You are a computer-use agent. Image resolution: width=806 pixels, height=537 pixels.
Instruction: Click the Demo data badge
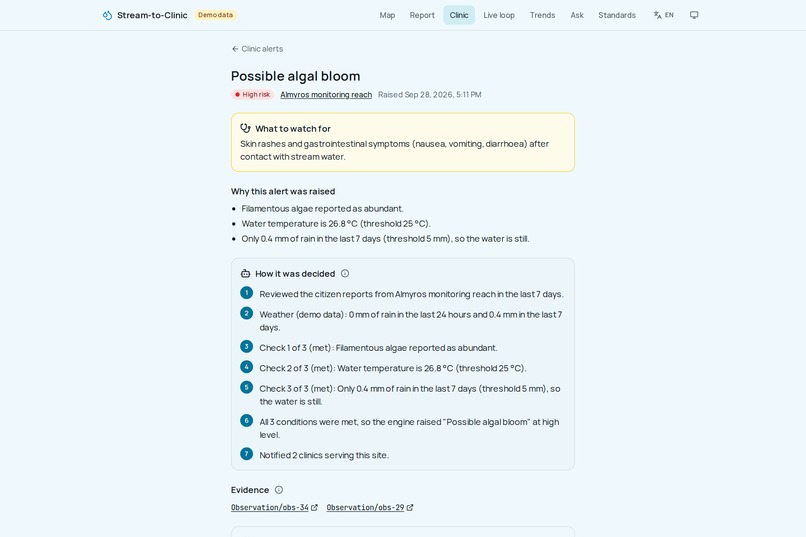(215, 15)
